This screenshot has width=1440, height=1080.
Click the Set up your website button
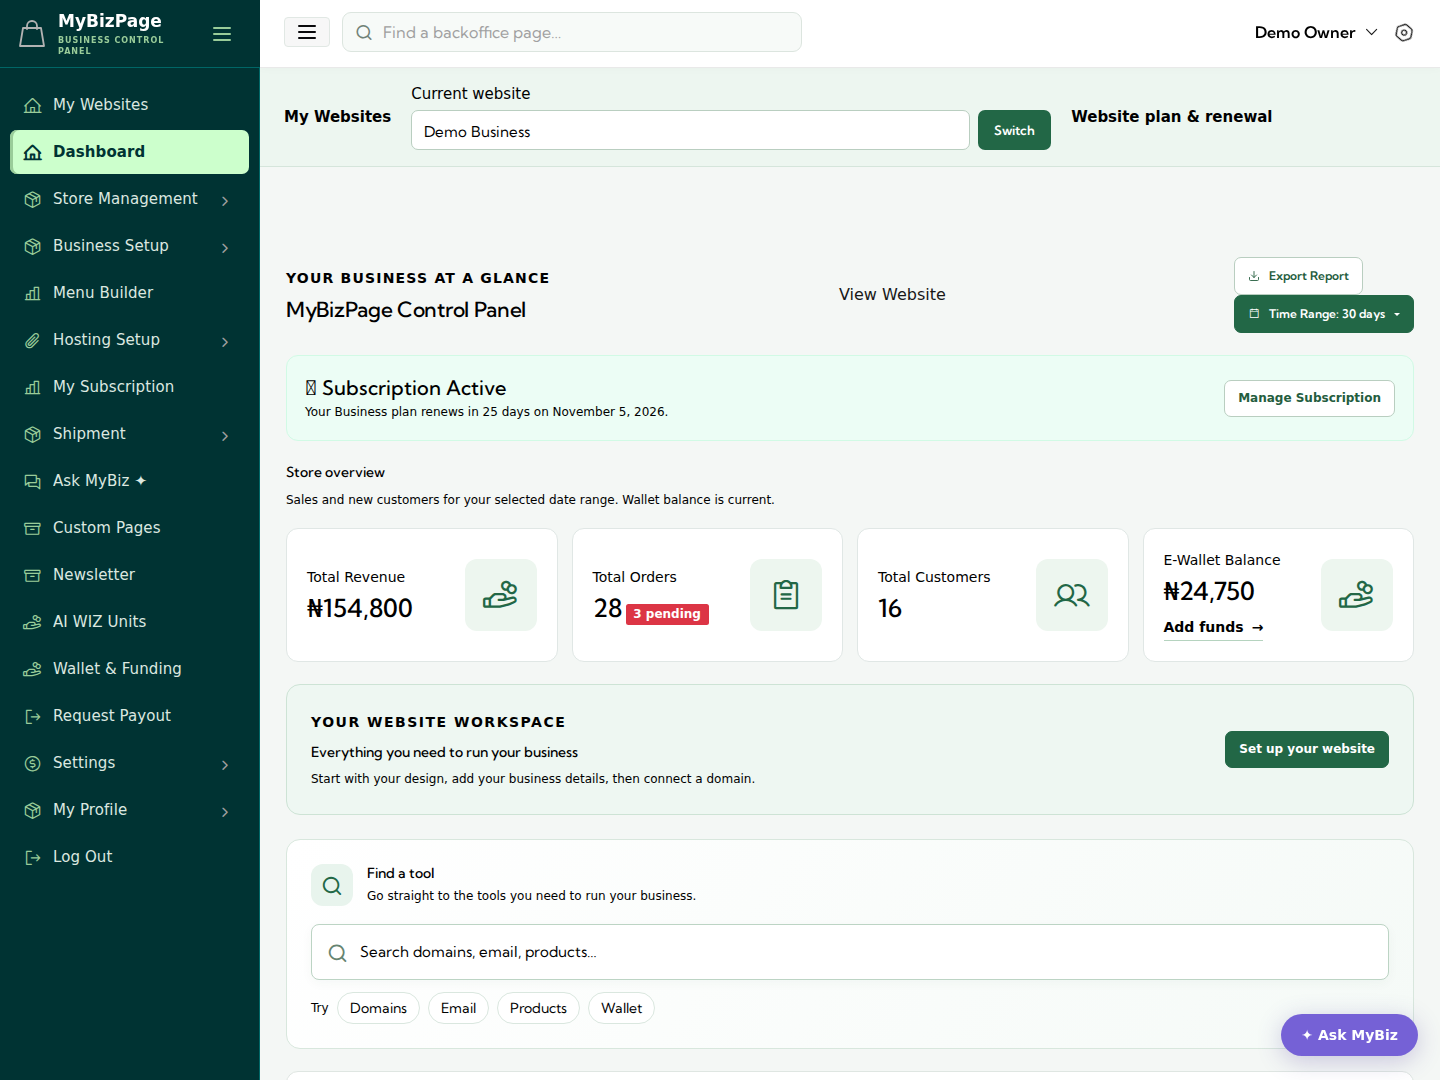[x=1307, y=749]
